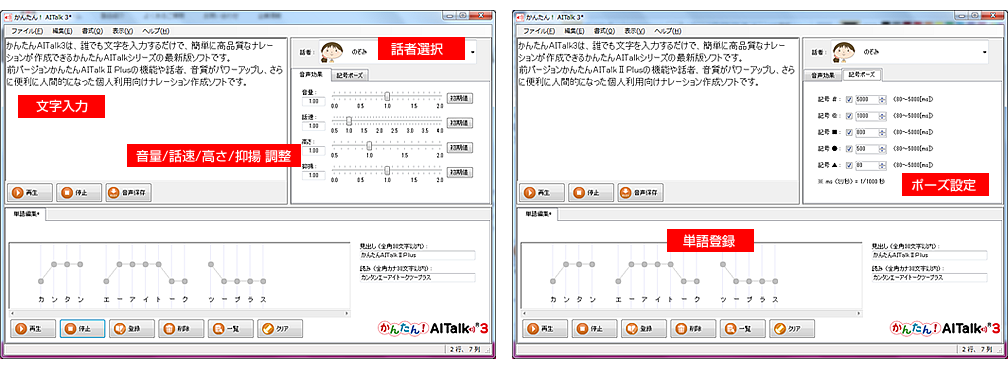
Task: Open speaker dropdown arrow beside 話者選択 label
Action: [473, 52]
